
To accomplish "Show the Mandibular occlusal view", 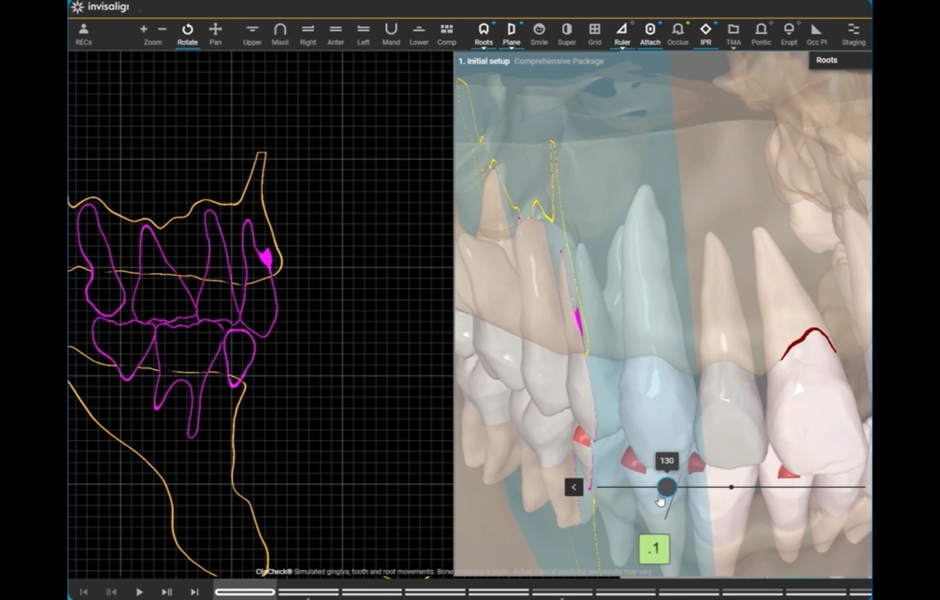I will click(391, 34).
